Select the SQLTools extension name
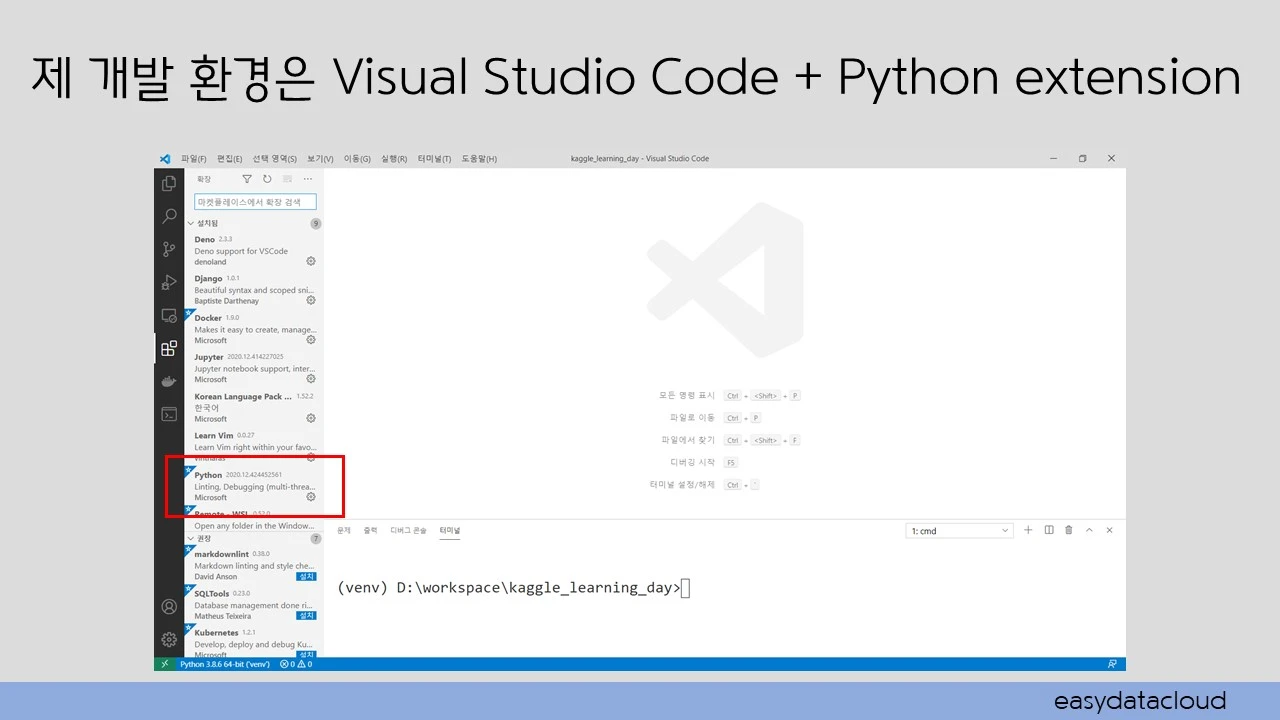The width and height of the screenshot is (1280, 720). (x=212, y=593)
